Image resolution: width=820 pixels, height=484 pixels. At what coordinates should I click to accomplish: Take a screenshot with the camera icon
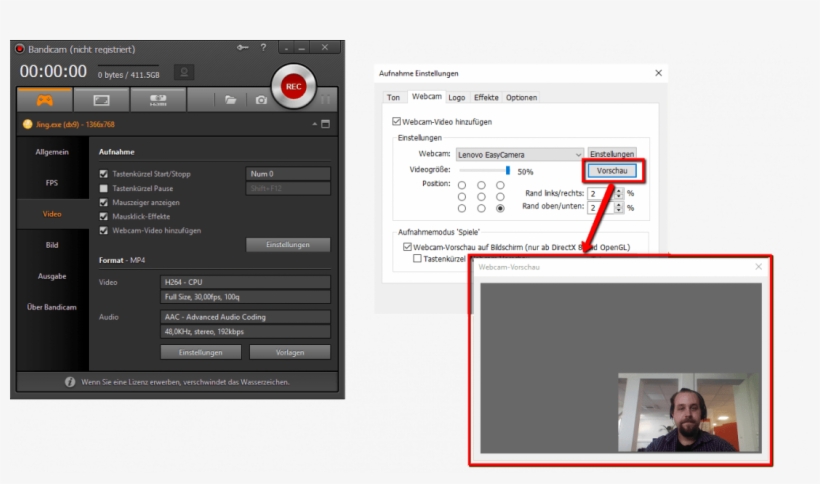coord(261,100)
